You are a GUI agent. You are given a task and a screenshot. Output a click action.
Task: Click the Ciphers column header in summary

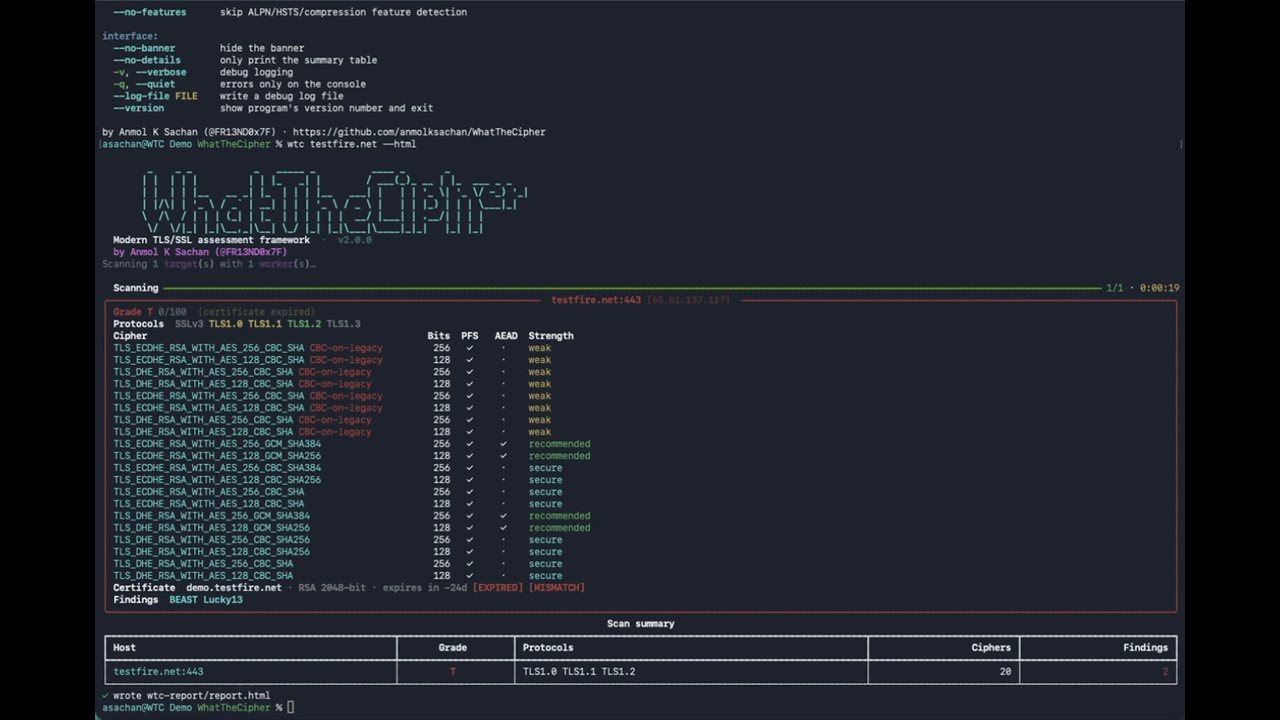990,648
